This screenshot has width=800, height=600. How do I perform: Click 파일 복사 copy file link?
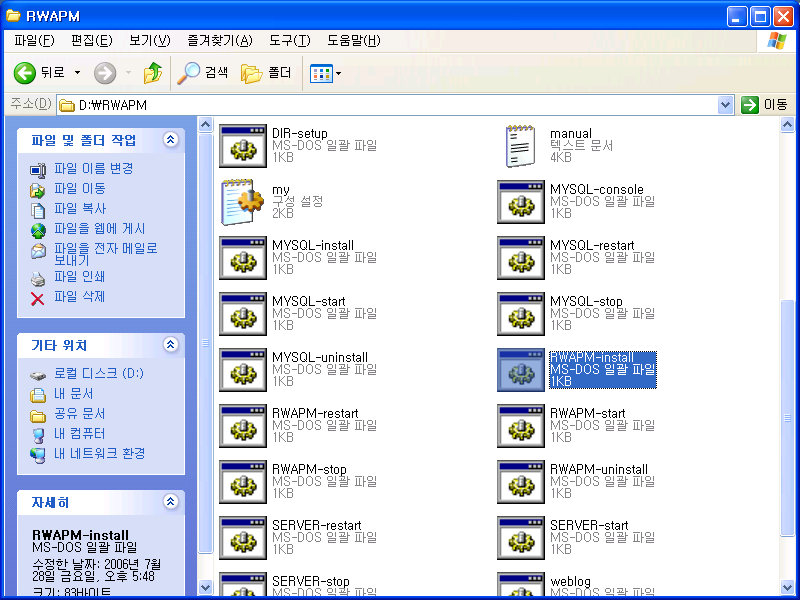click(80, 208)
